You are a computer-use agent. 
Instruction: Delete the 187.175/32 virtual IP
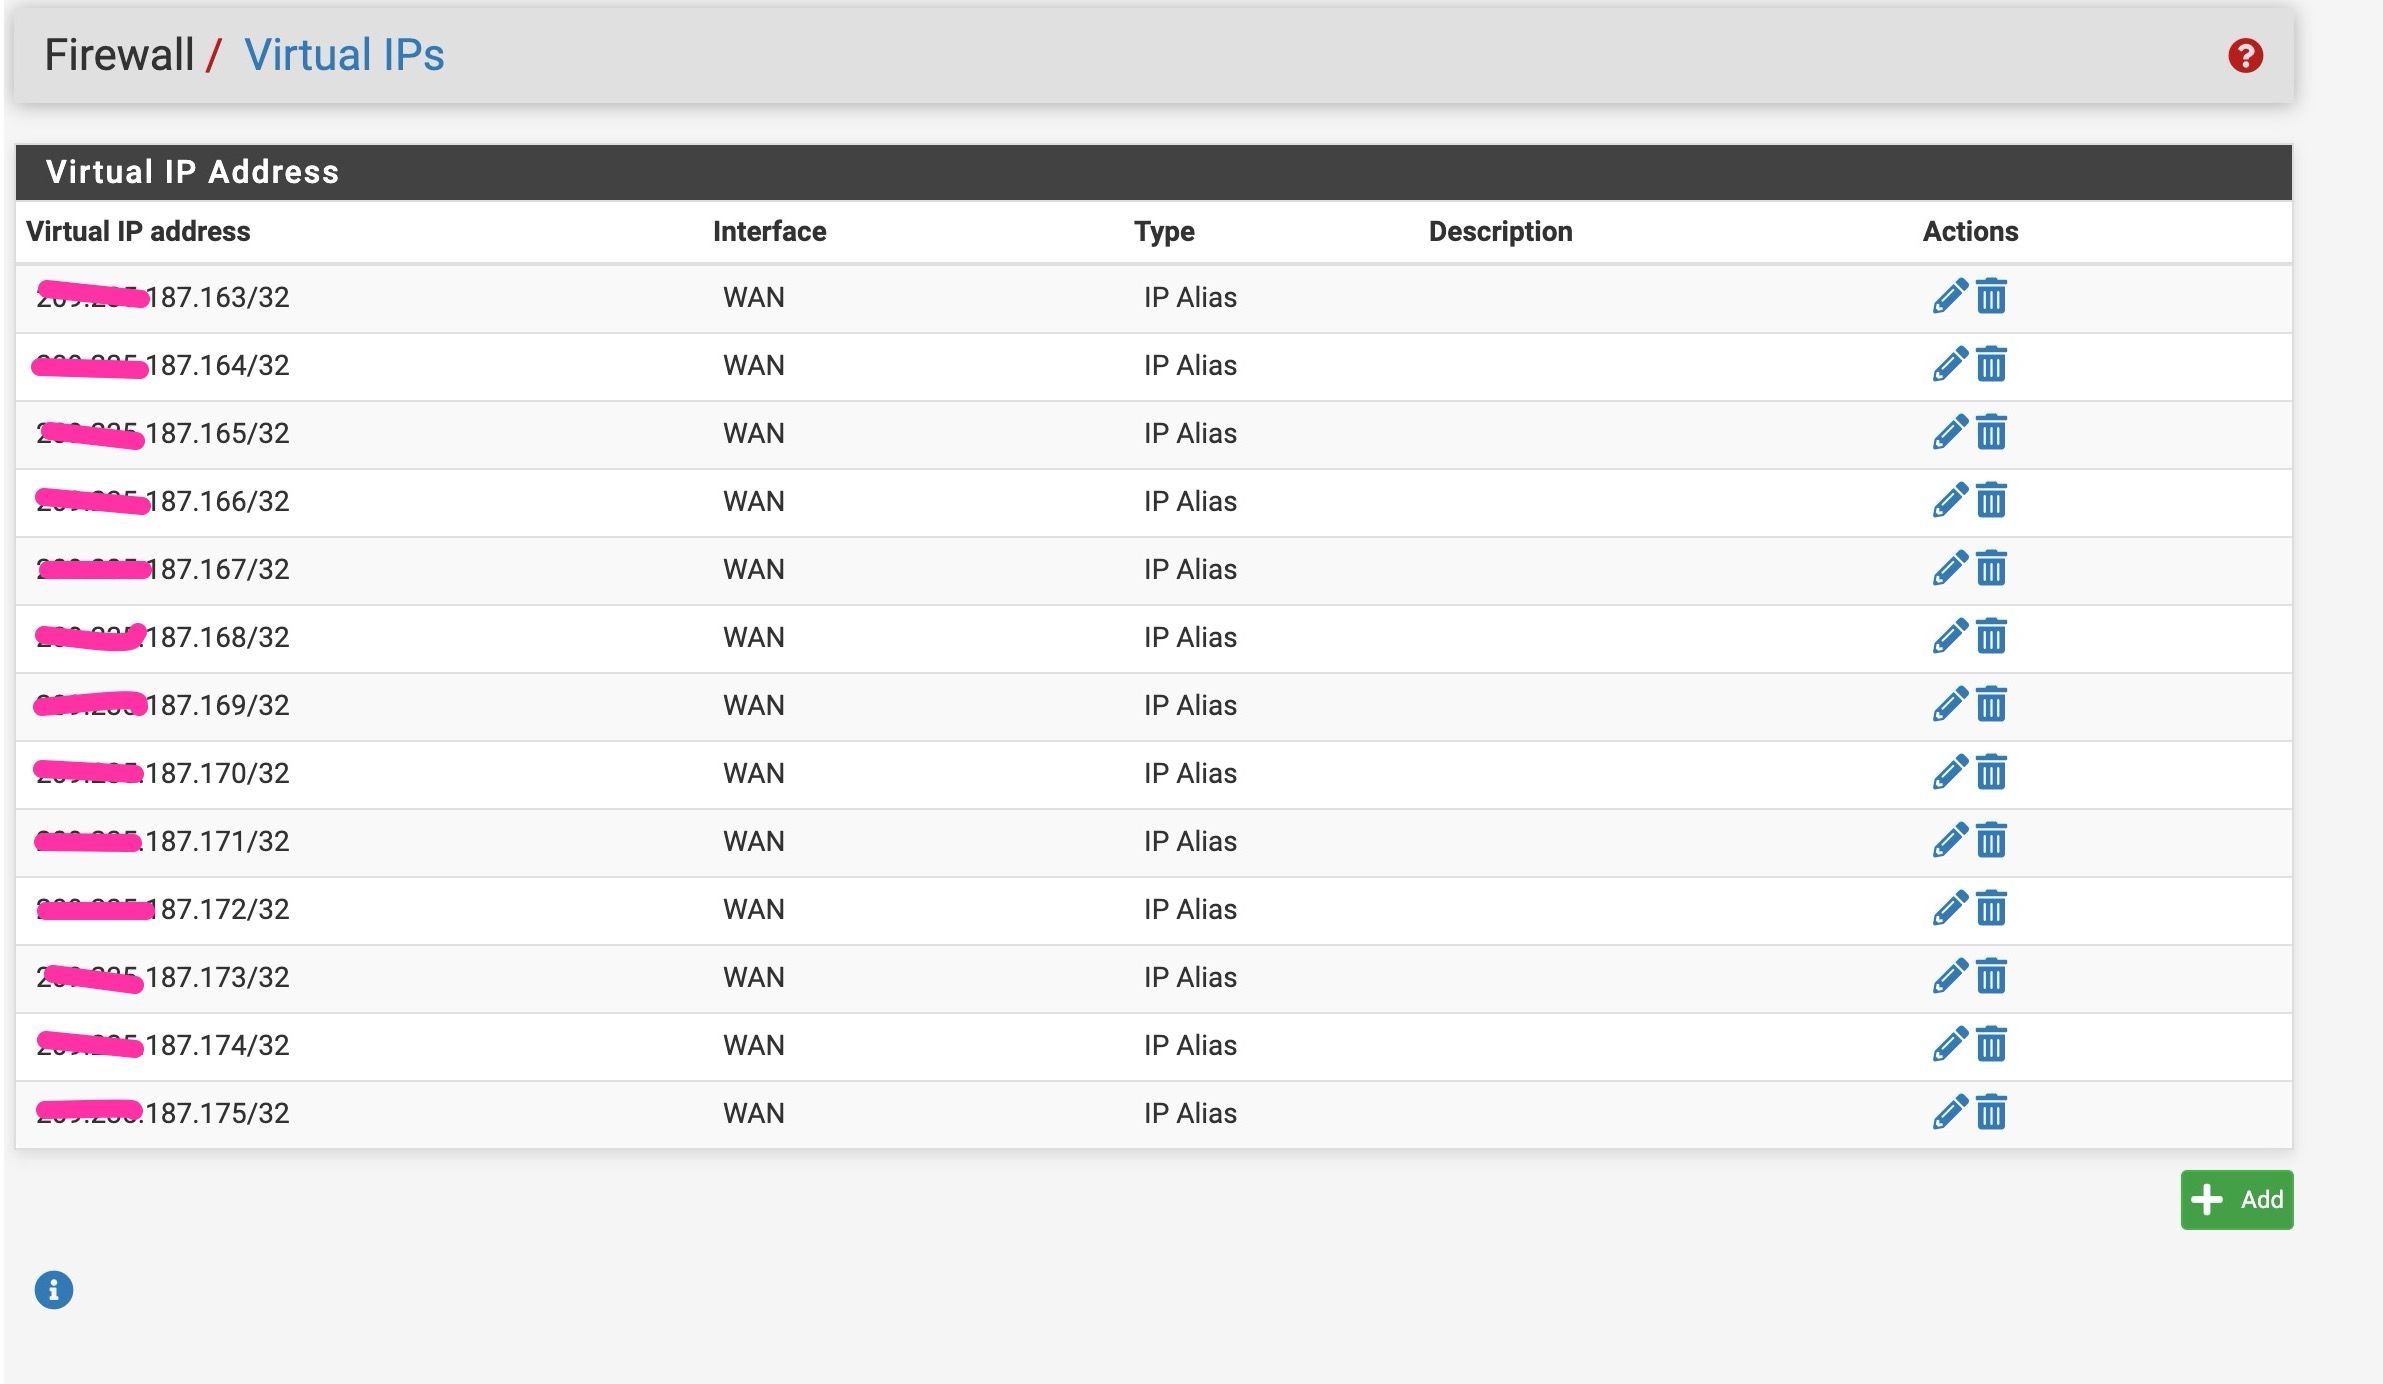pyautogui.click(x=1991, y=1113)
